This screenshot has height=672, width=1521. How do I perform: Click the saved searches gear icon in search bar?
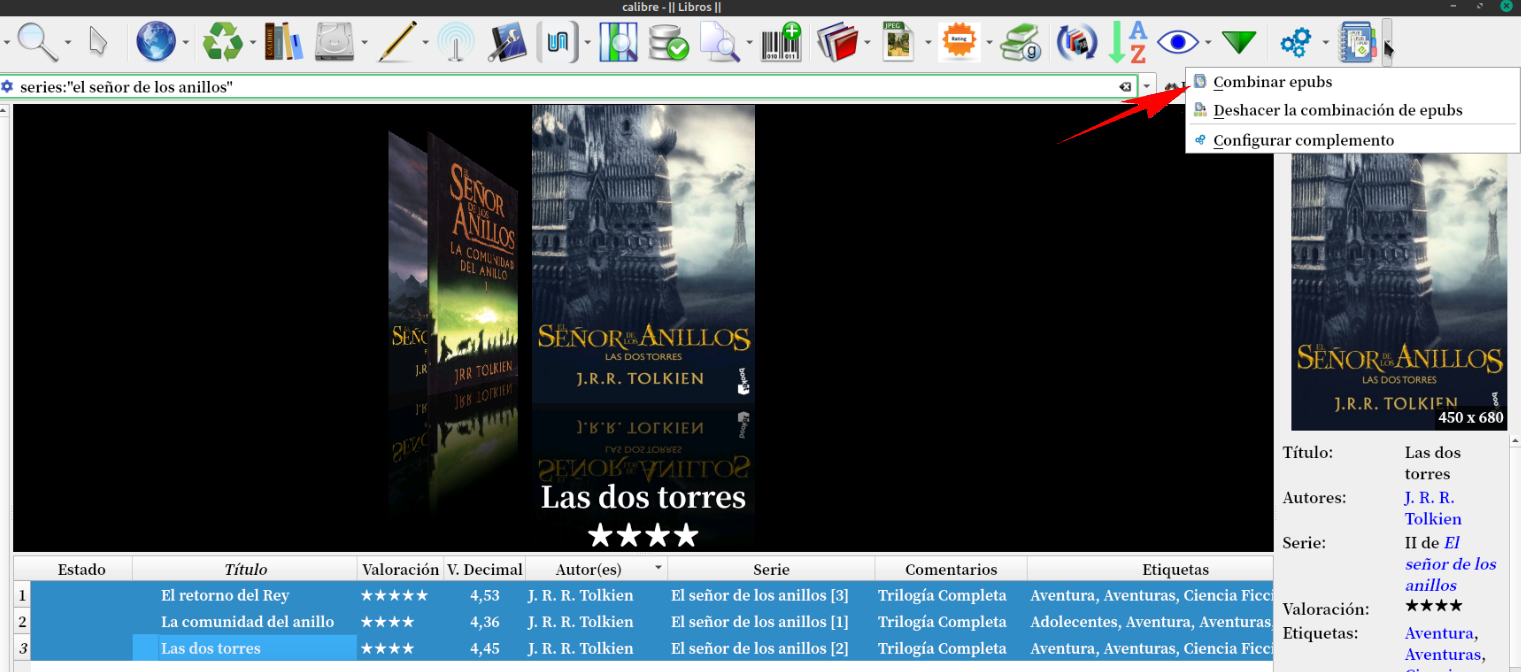pyautogui.click(x=7, y=87)
